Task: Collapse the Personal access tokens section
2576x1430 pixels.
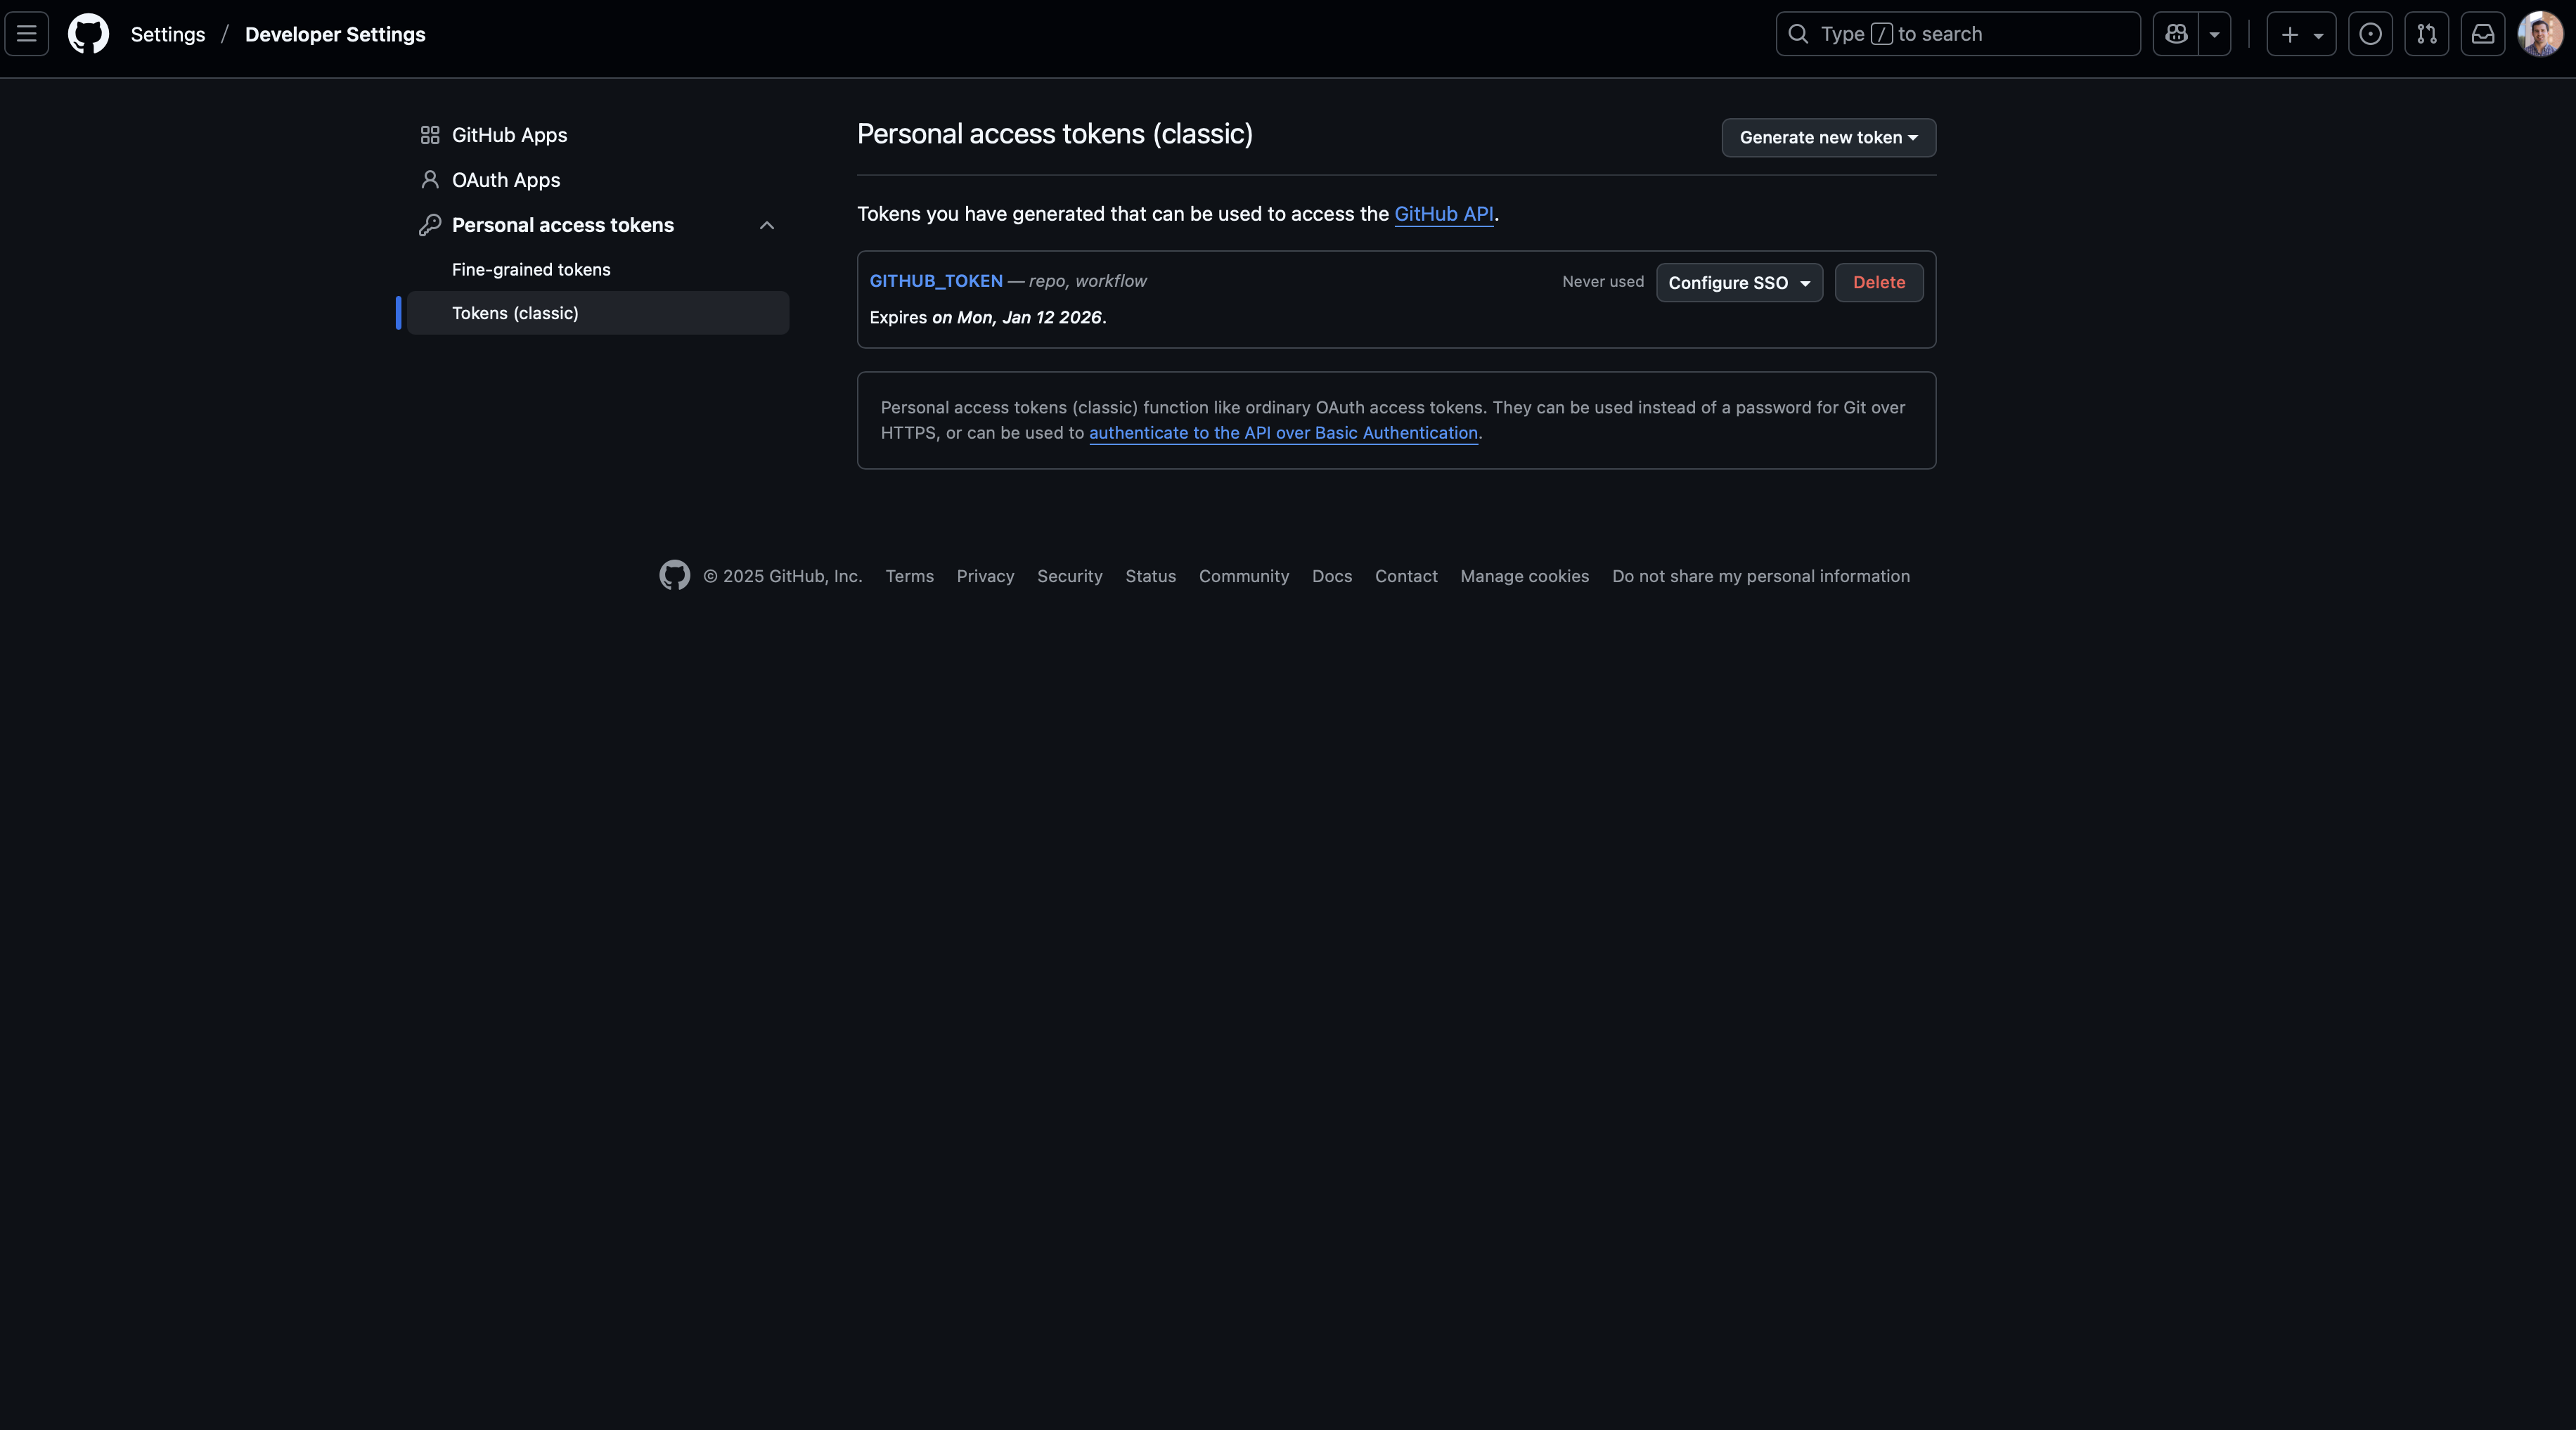Action: tap(767, 225)
